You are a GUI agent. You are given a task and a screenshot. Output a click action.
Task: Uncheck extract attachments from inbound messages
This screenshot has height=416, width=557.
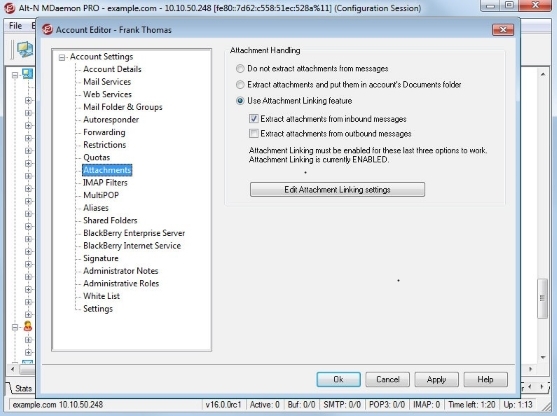pos(254,119)
